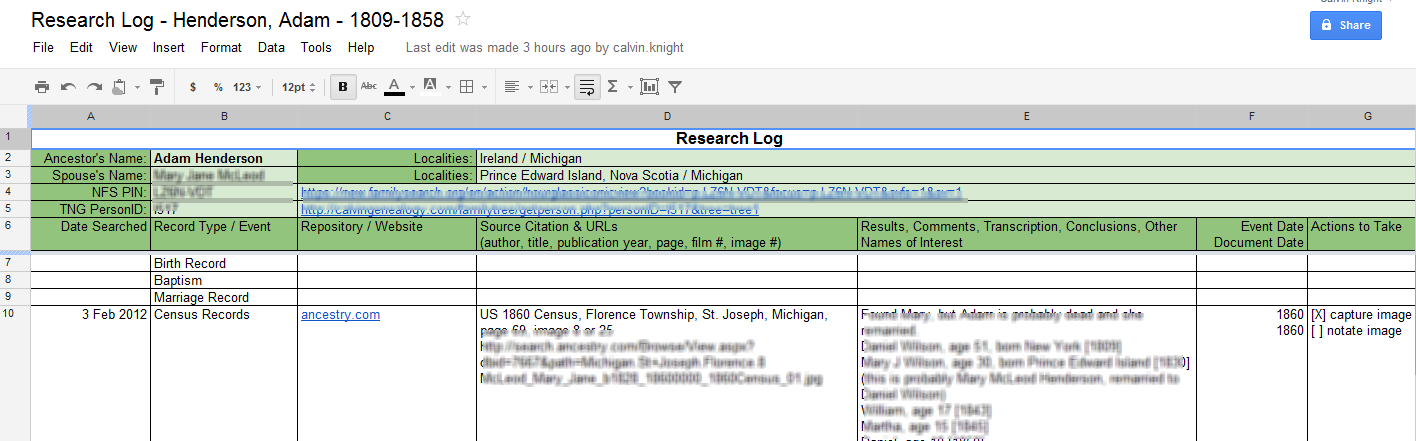
Task: Expand the text color dropdown arrow
Action: pos(412,87)
